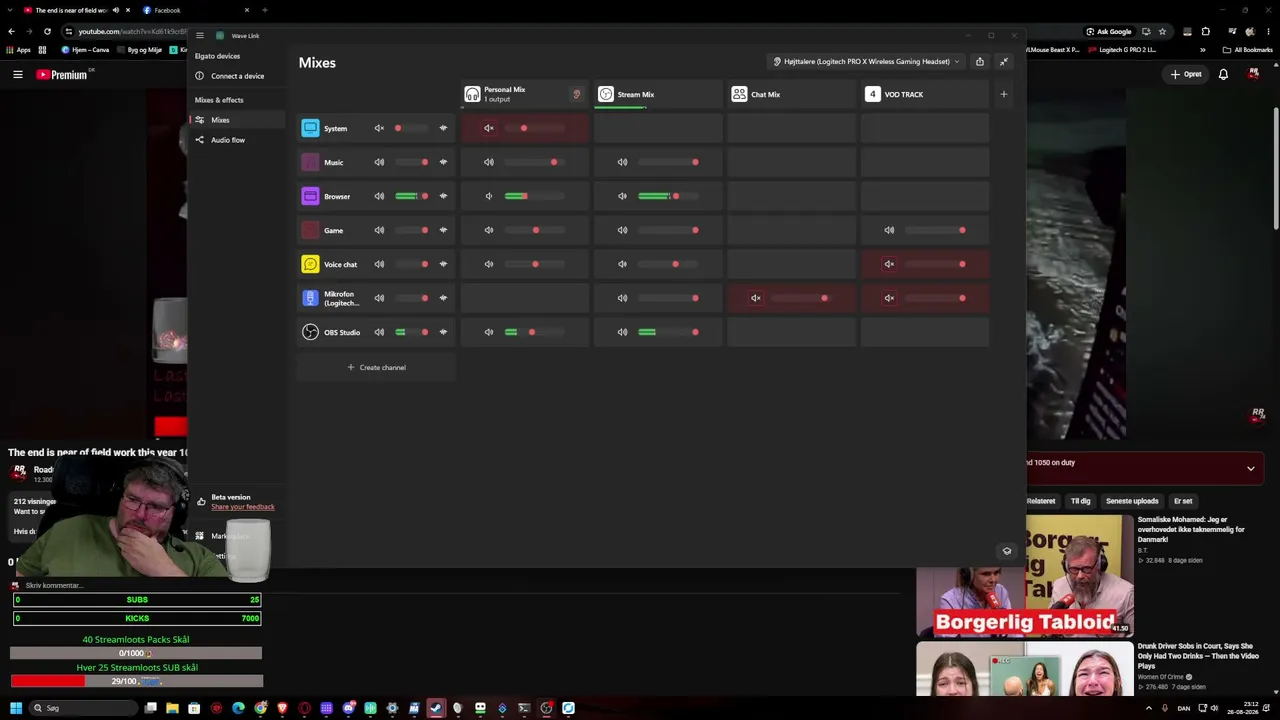Click the purple Browser channel icon
The width and height of the screenshot is (1280, 720).
tap(310, 196)
